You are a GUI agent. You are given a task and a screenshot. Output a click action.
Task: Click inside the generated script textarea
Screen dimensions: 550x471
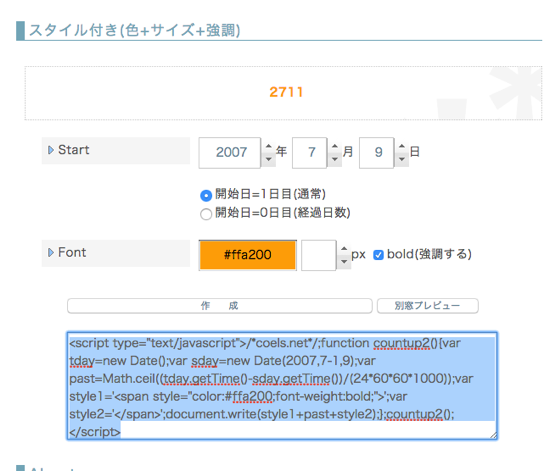(282, 386)
